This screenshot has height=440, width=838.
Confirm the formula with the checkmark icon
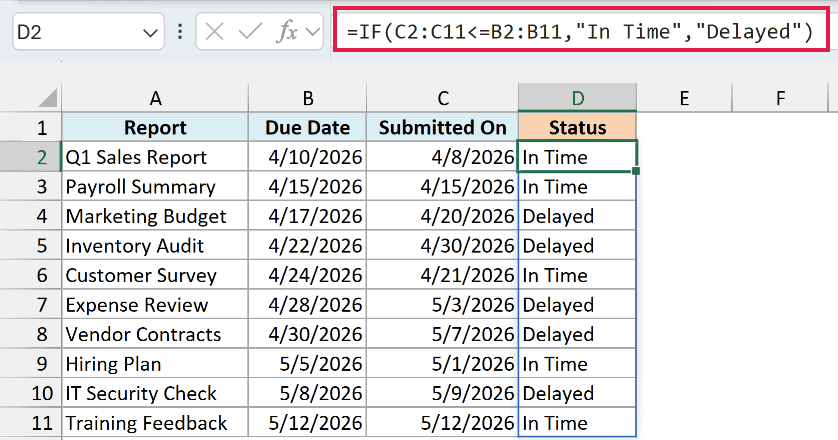click(250, 32)
